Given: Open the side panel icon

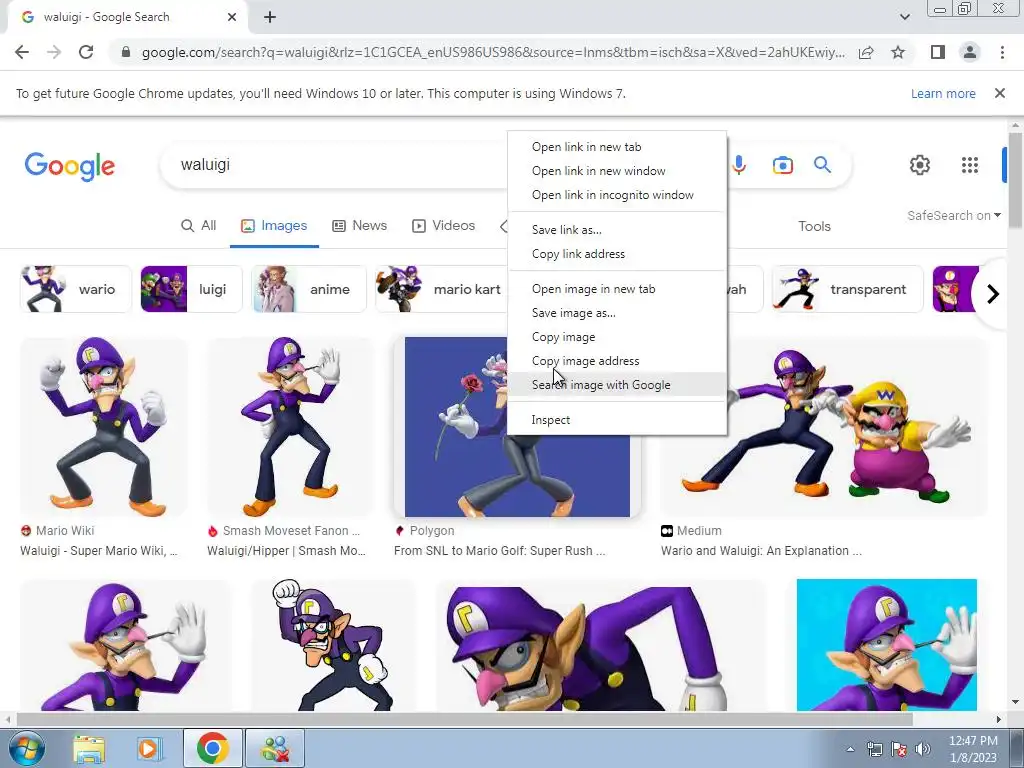Looking at the screenshot, I should pyautogui.click(x=938, y=52).
